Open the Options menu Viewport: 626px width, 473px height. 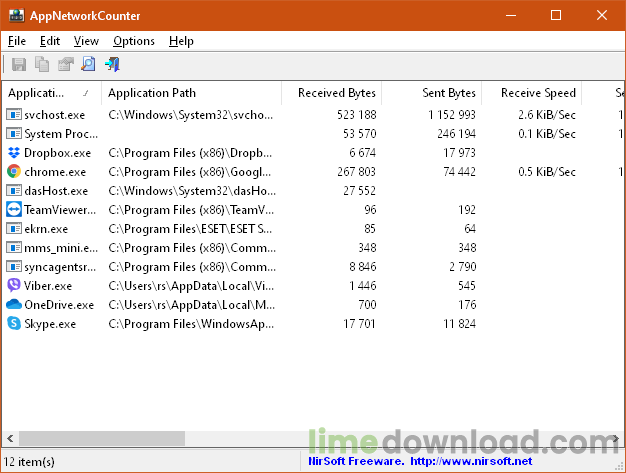pyautogui.click(x=134, y=41)
